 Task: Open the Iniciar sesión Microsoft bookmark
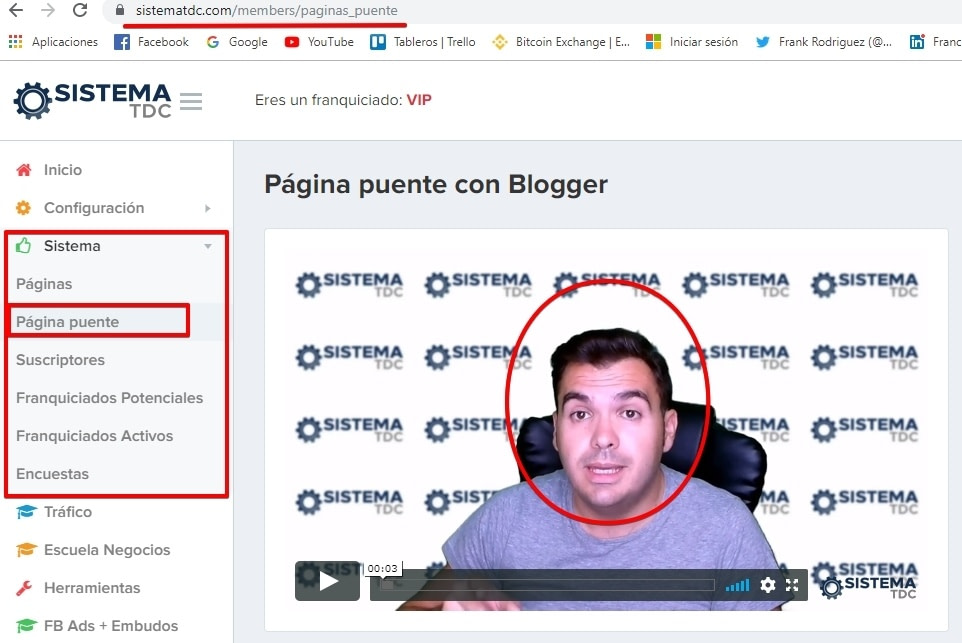click(692, 42)
